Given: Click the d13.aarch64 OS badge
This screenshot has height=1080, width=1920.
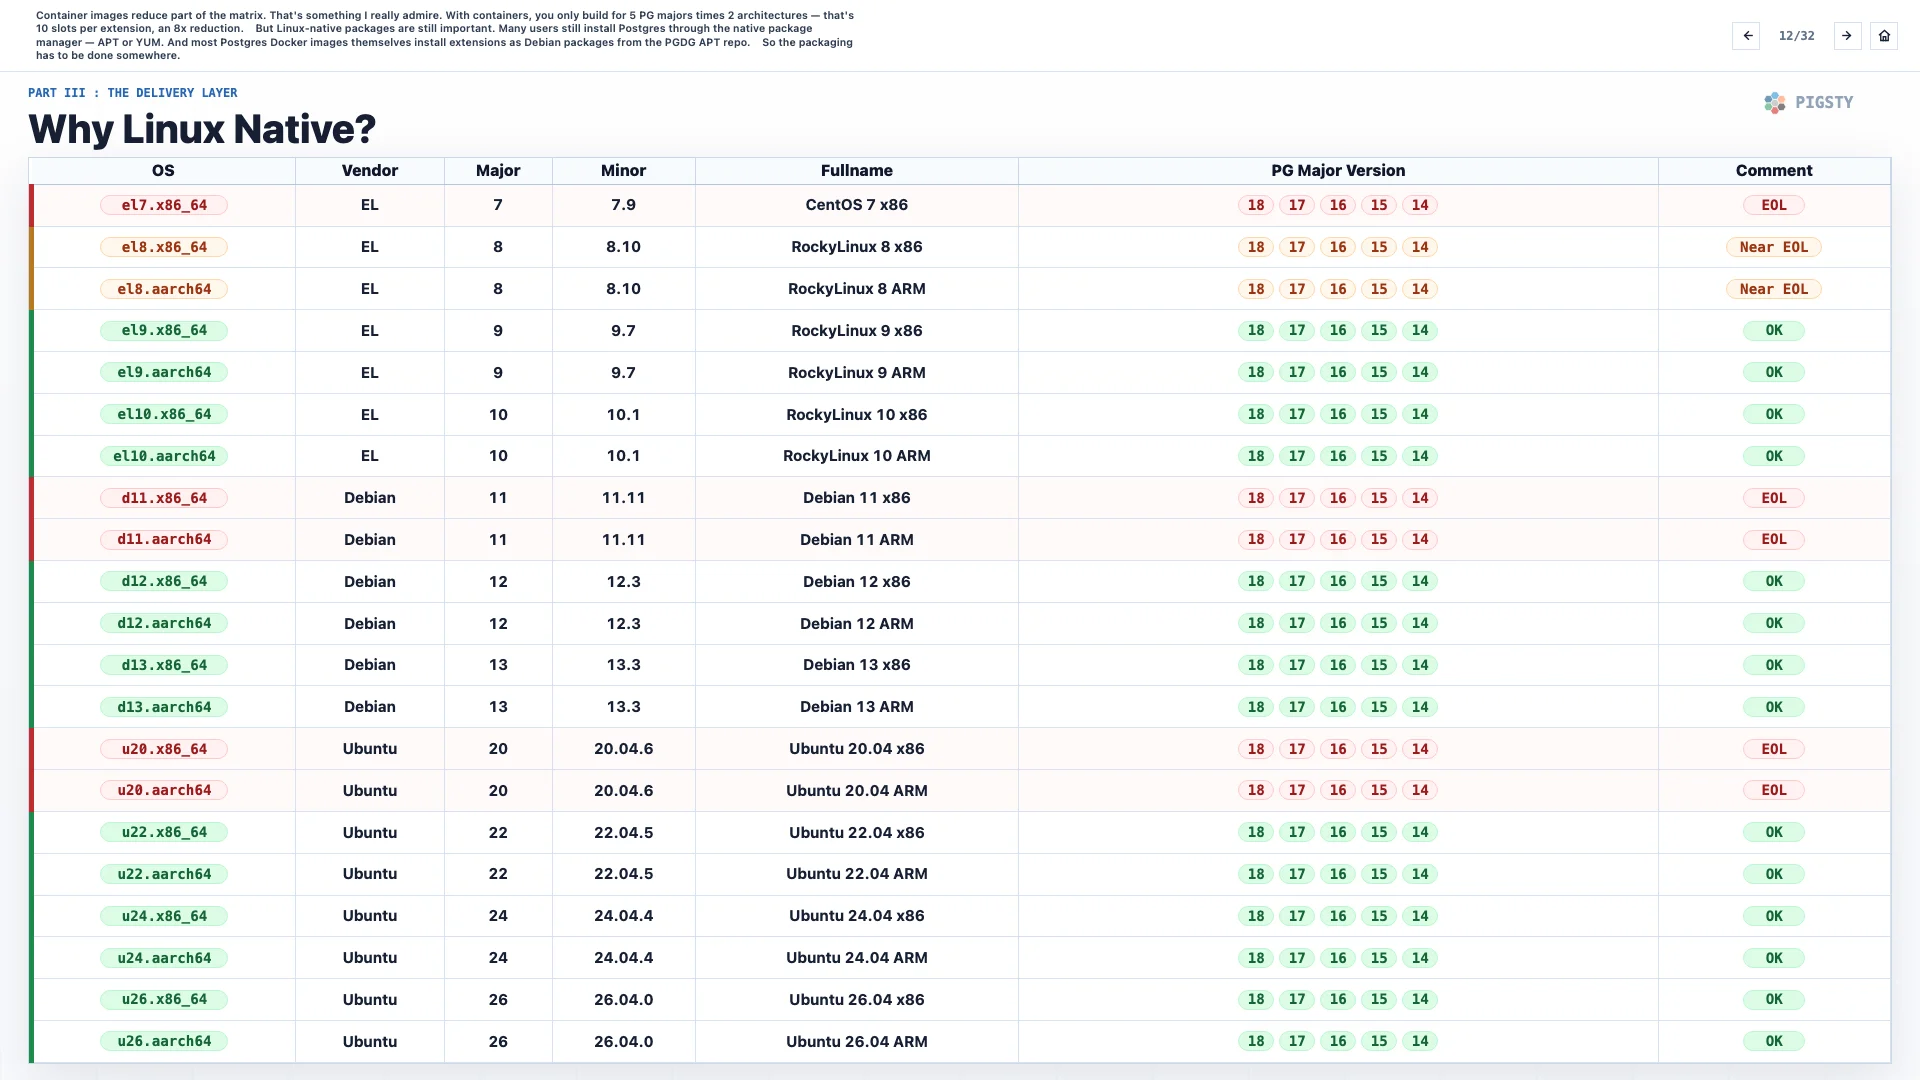Looking at the screenshot, I should click(164, 707).
